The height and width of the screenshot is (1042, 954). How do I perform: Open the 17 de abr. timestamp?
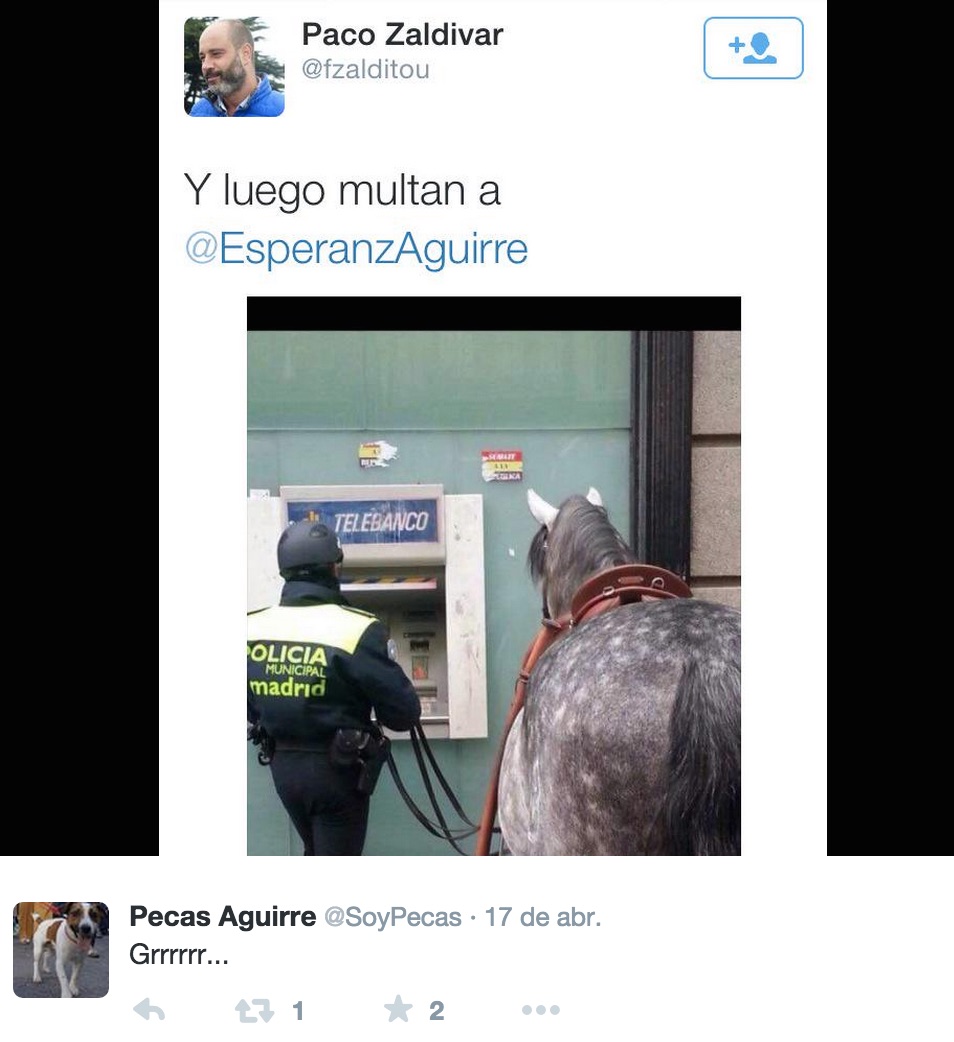click(543, 917)
